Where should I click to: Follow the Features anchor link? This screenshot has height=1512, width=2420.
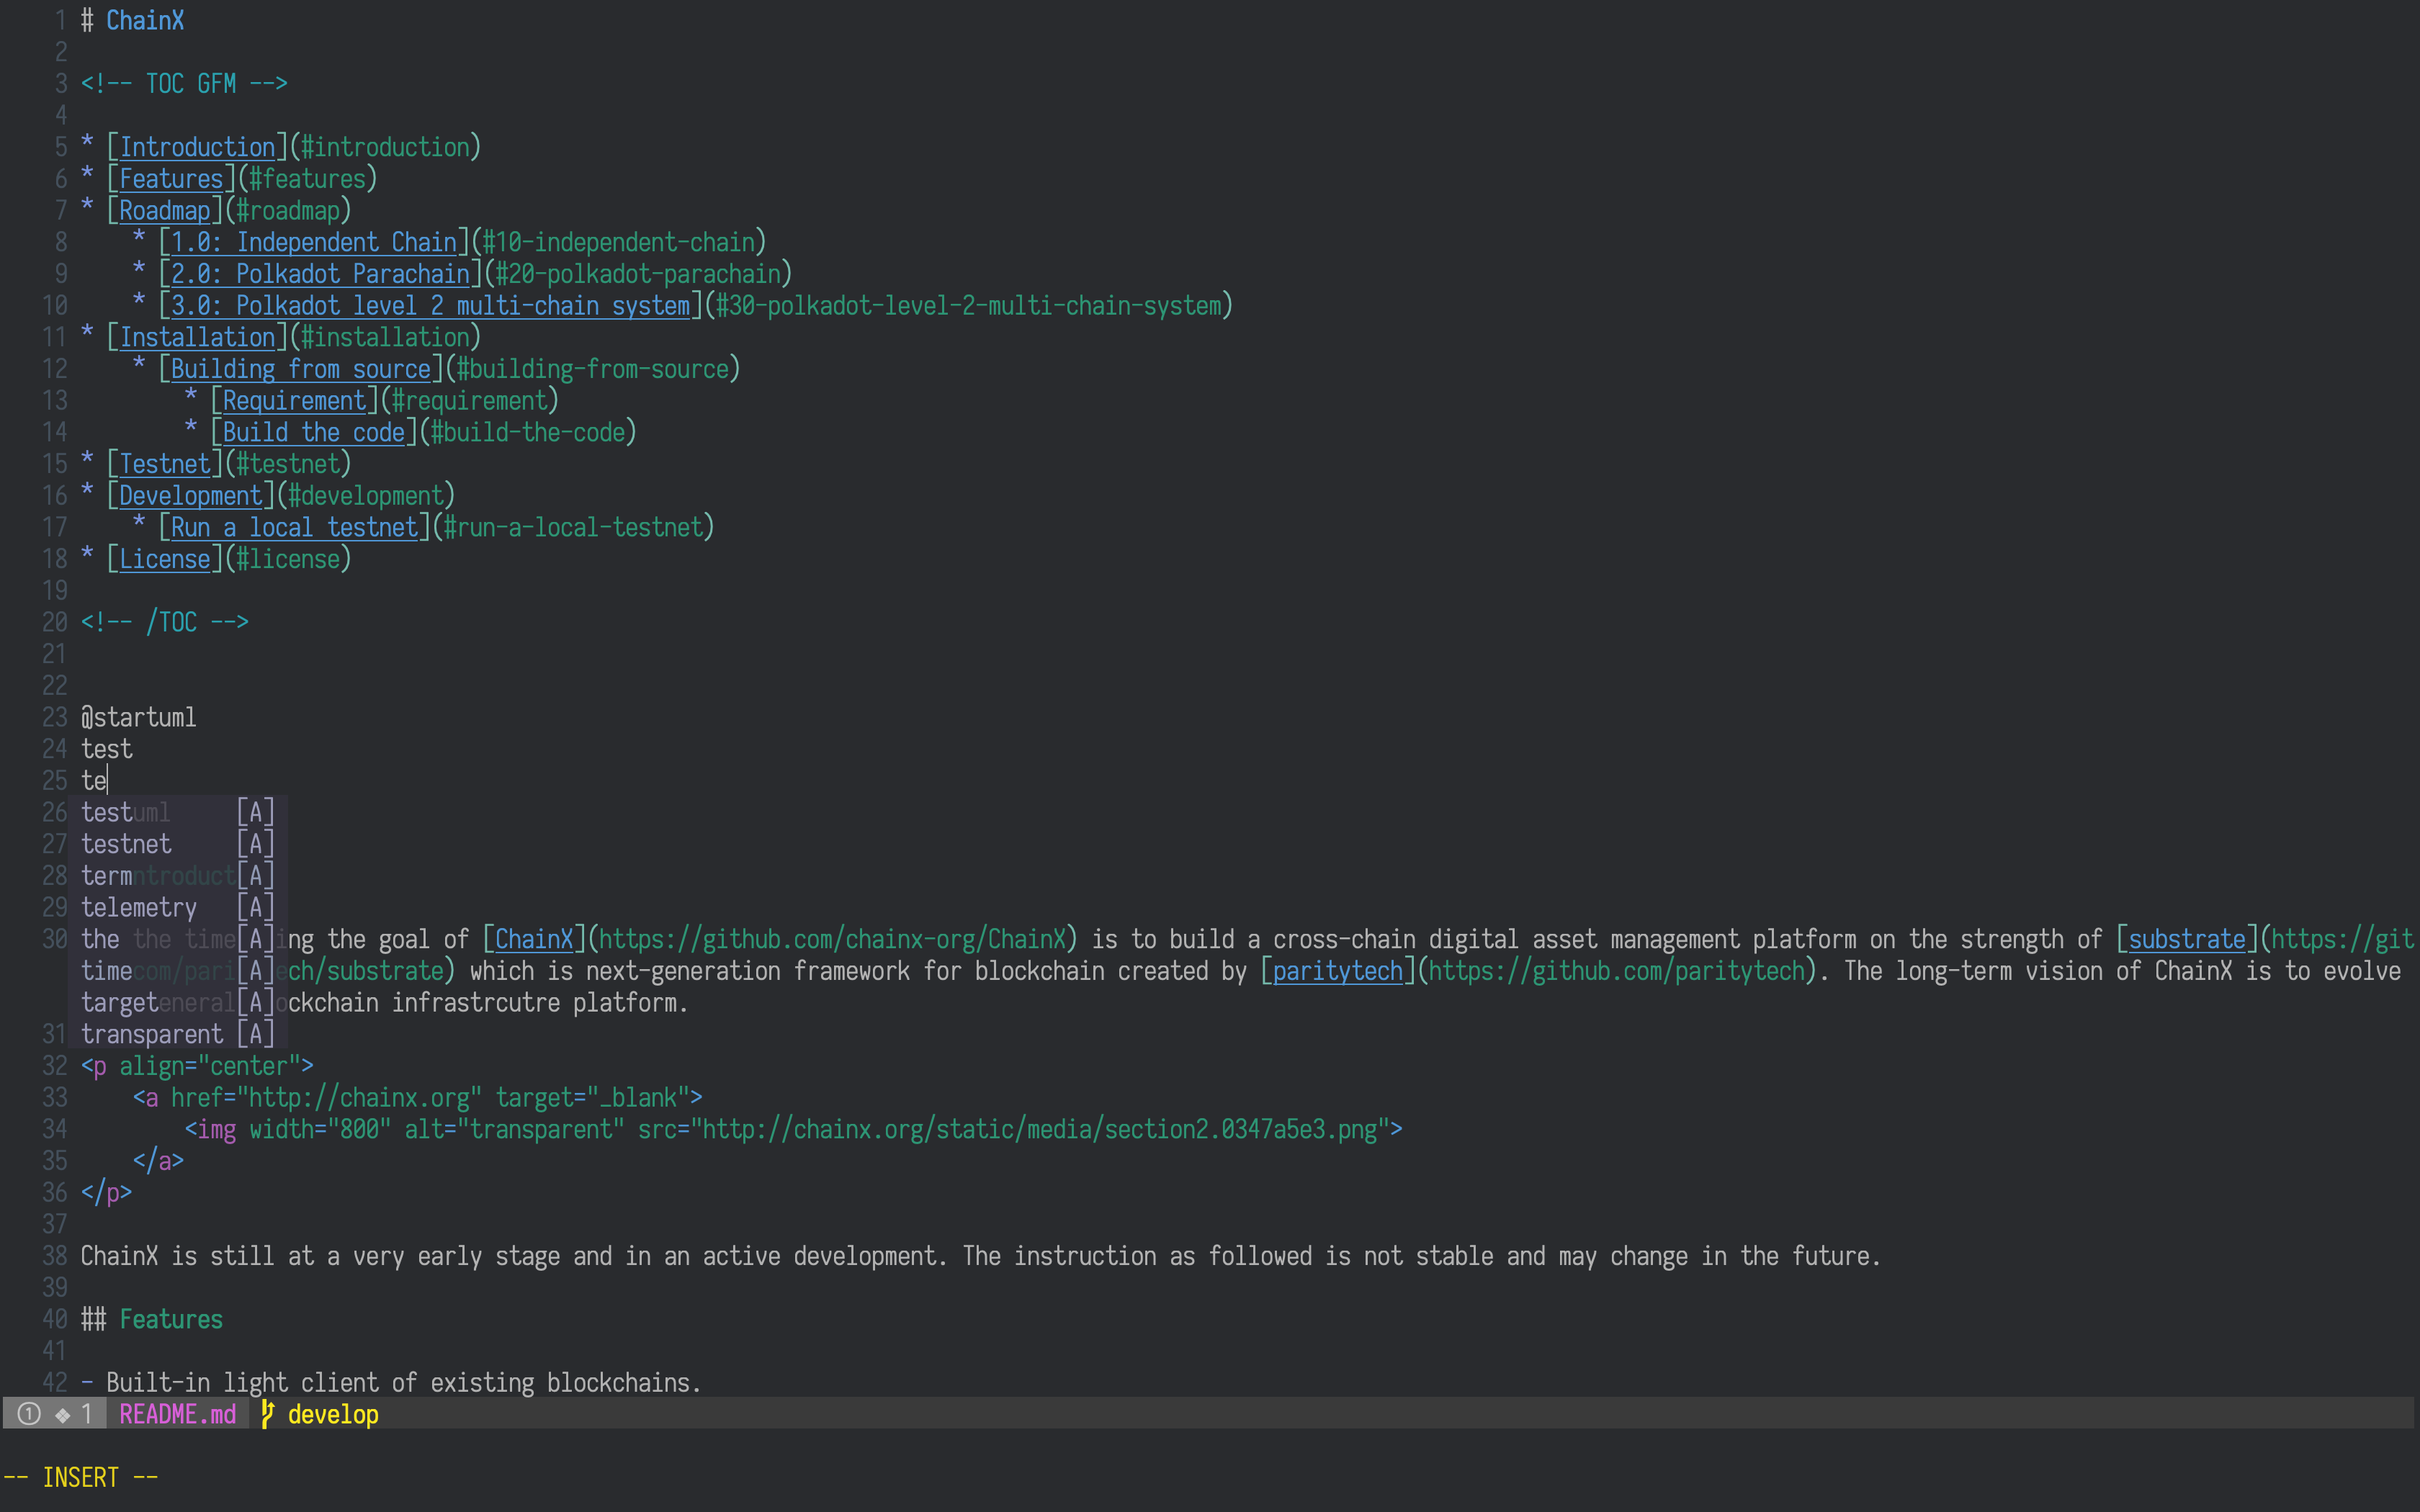tap(170, 178)
